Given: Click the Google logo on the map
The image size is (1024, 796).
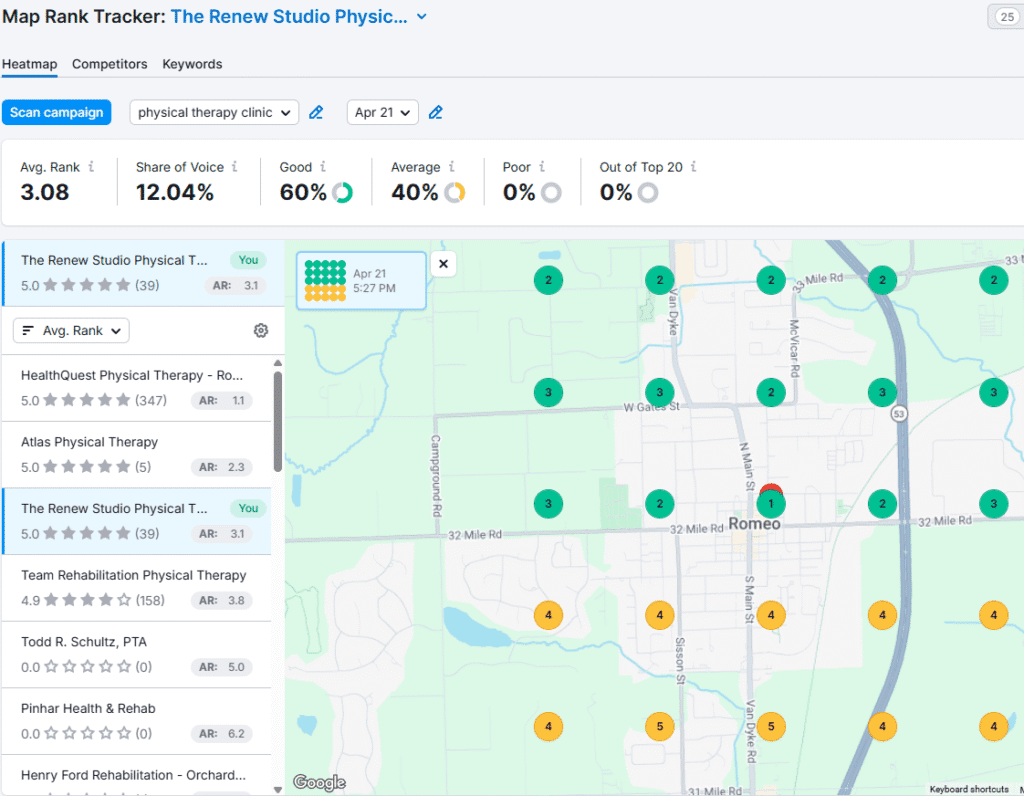Looking at the screenshot, I should tap(319, 782).
